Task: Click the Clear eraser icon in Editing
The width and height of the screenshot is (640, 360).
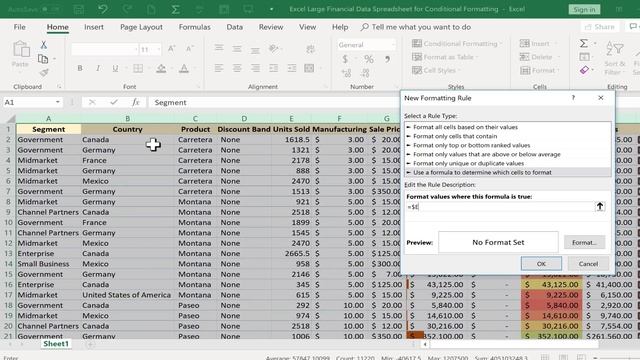Action: click(584, 71)
